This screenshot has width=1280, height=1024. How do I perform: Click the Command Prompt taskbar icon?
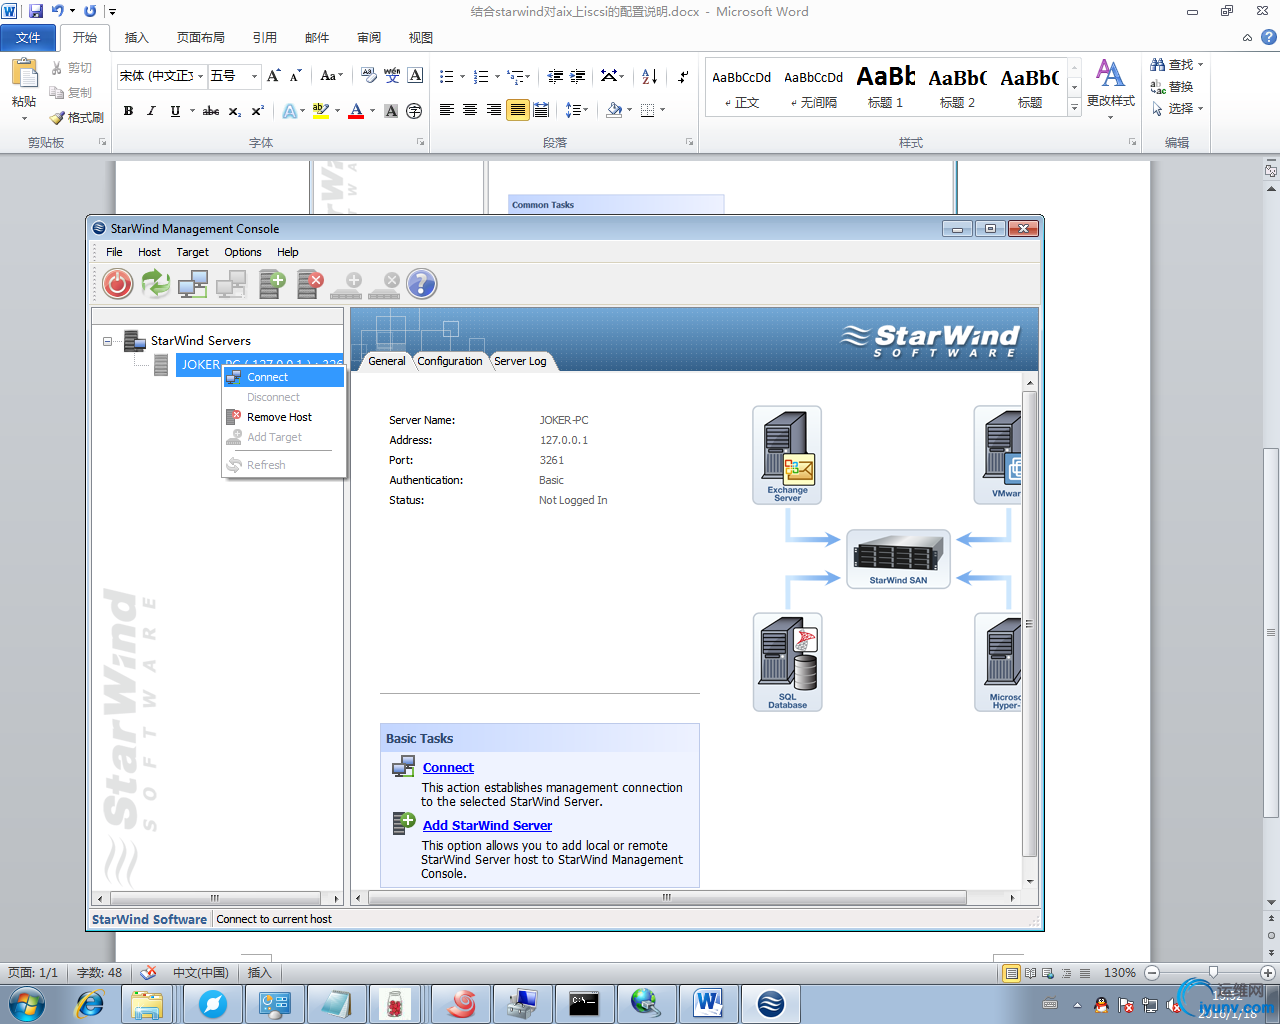coord(584,1003)
